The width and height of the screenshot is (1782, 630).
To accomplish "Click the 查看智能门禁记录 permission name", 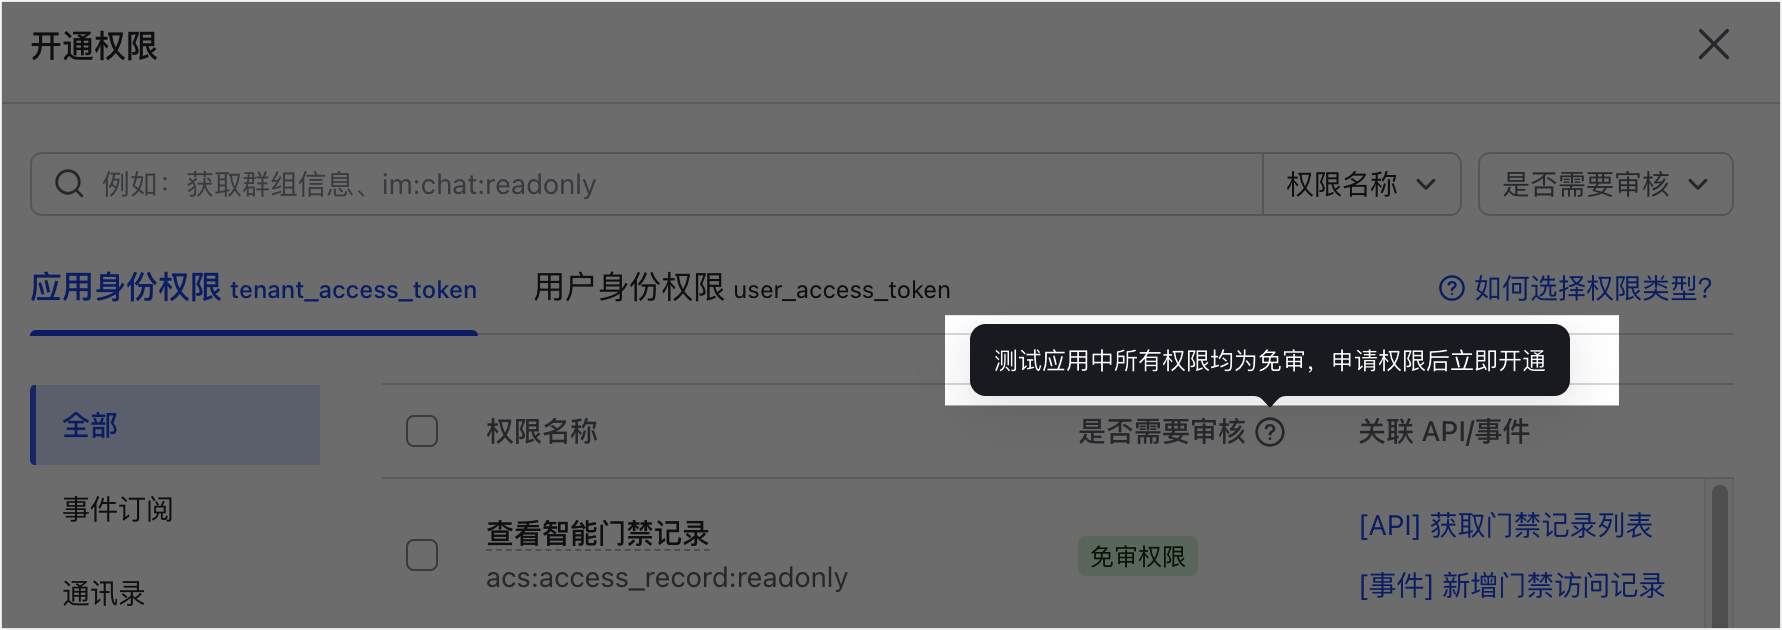I will tap(598, 533).
